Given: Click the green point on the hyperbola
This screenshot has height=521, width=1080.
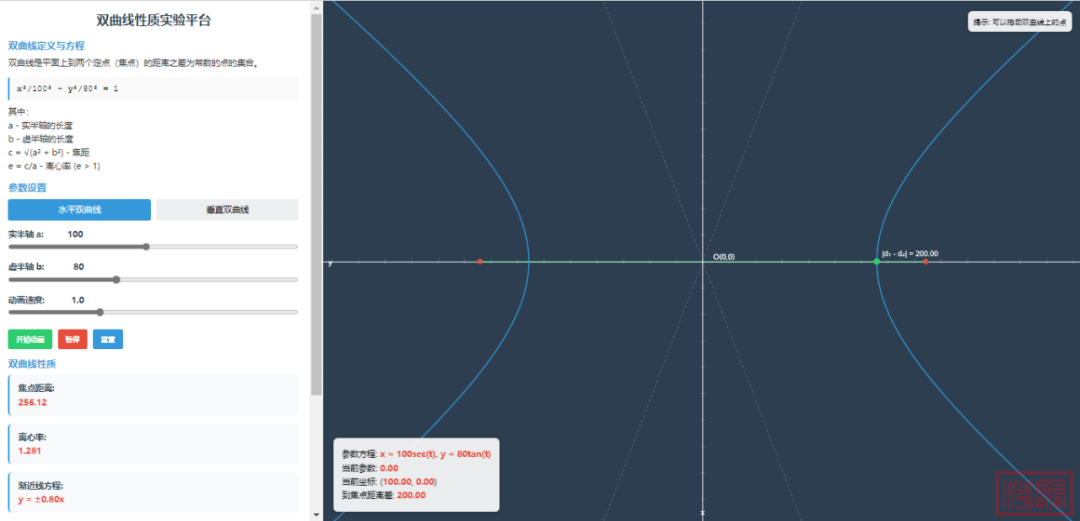Looking at the screenshot, I should [x=877, y=262].
